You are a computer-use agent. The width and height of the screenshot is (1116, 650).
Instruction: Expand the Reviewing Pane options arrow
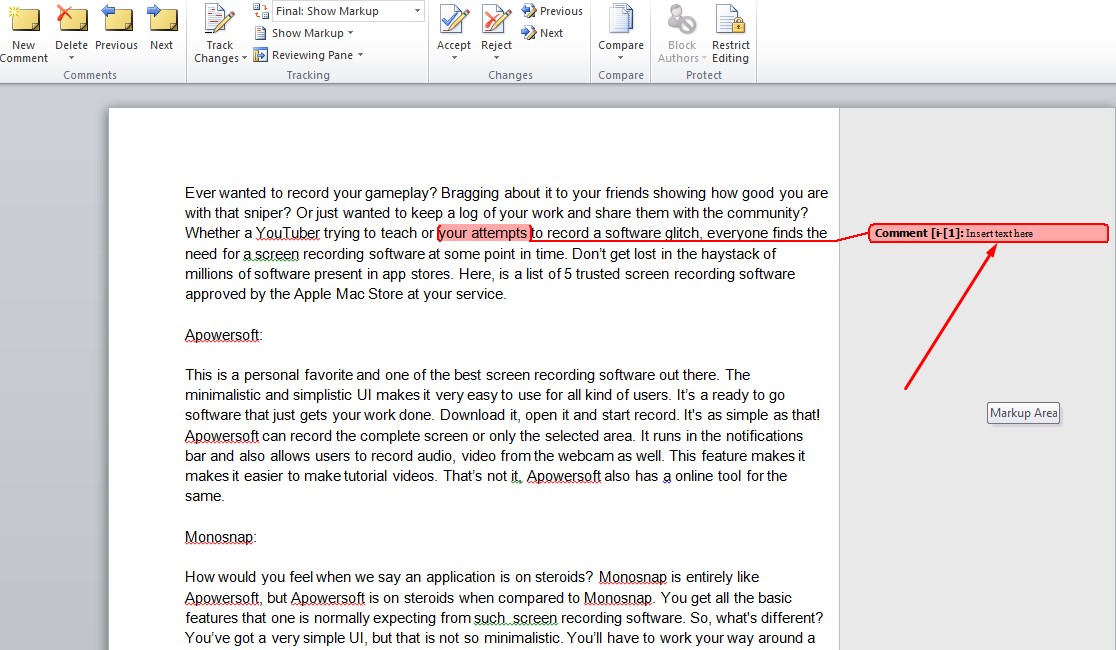pos(360,55)
